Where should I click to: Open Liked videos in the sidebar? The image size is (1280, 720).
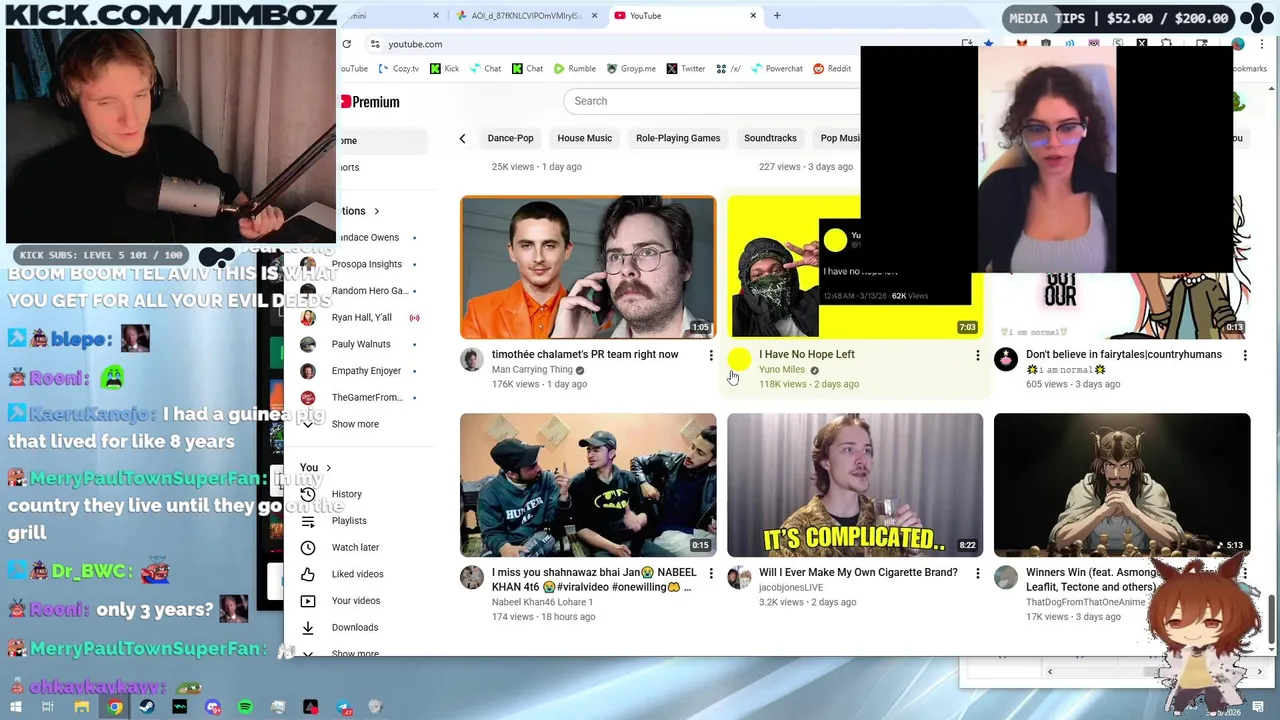(362, 574)
